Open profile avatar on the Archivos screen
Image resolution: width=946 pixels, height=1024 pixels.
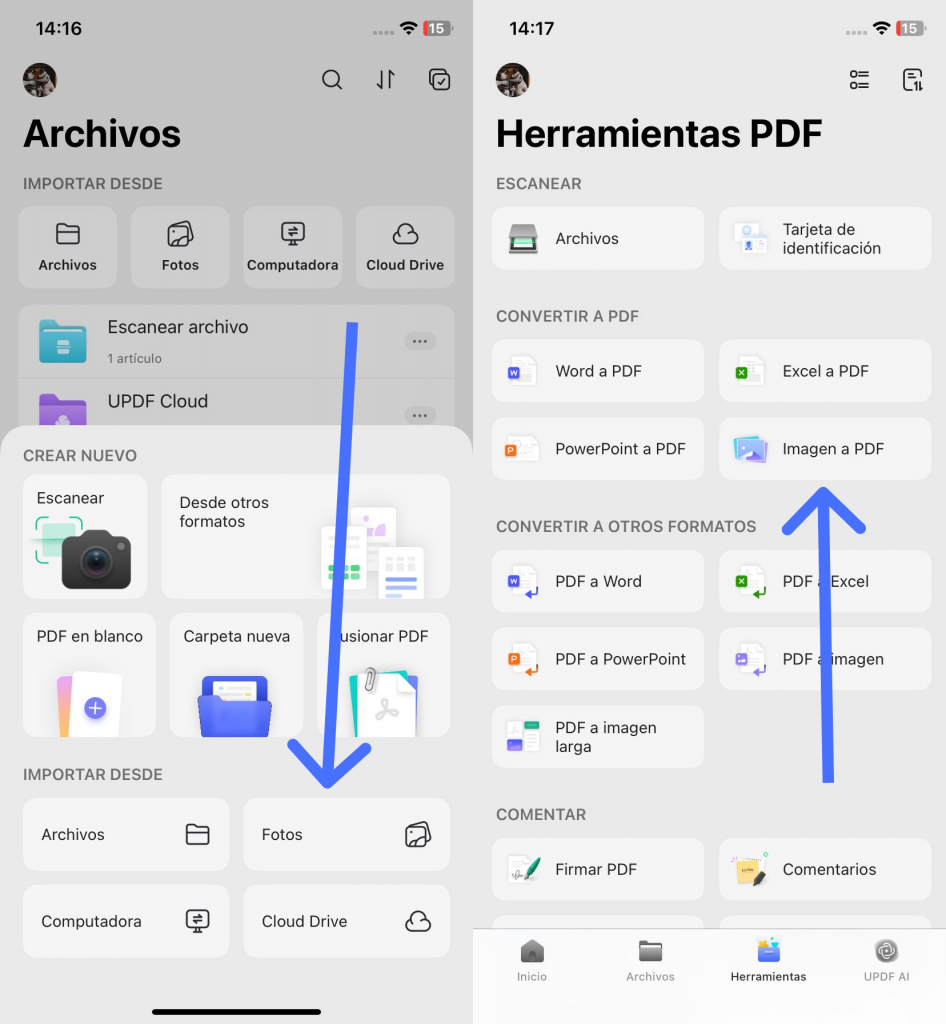[40, 80]
